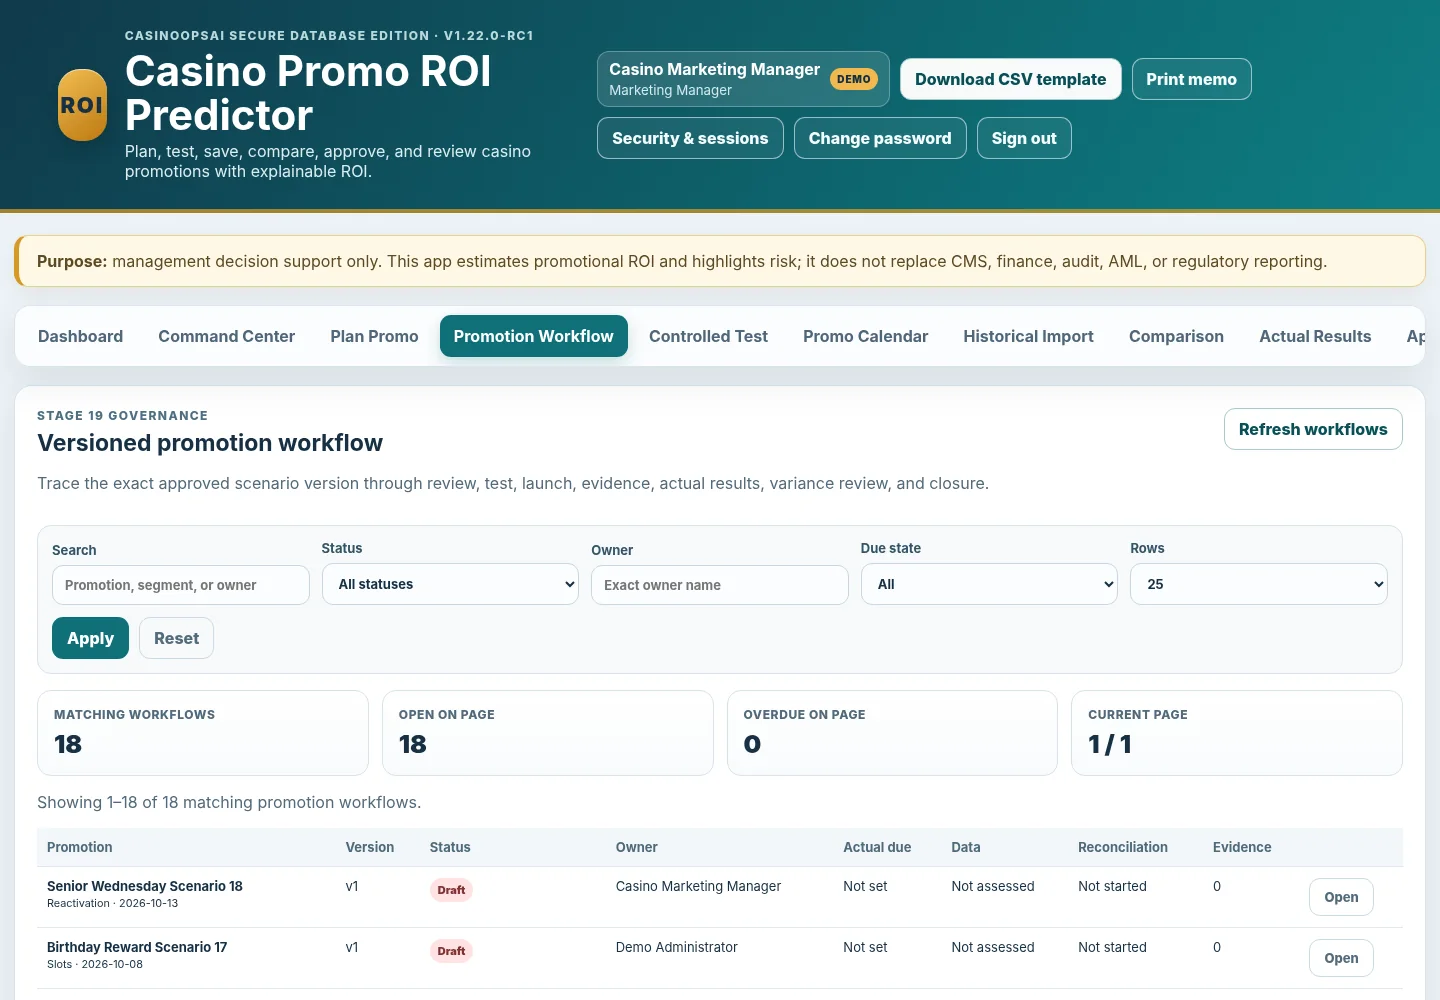Sign out of the app
The width and height of the screenshot is (1440, 1000).
(x=1024, y=138)
